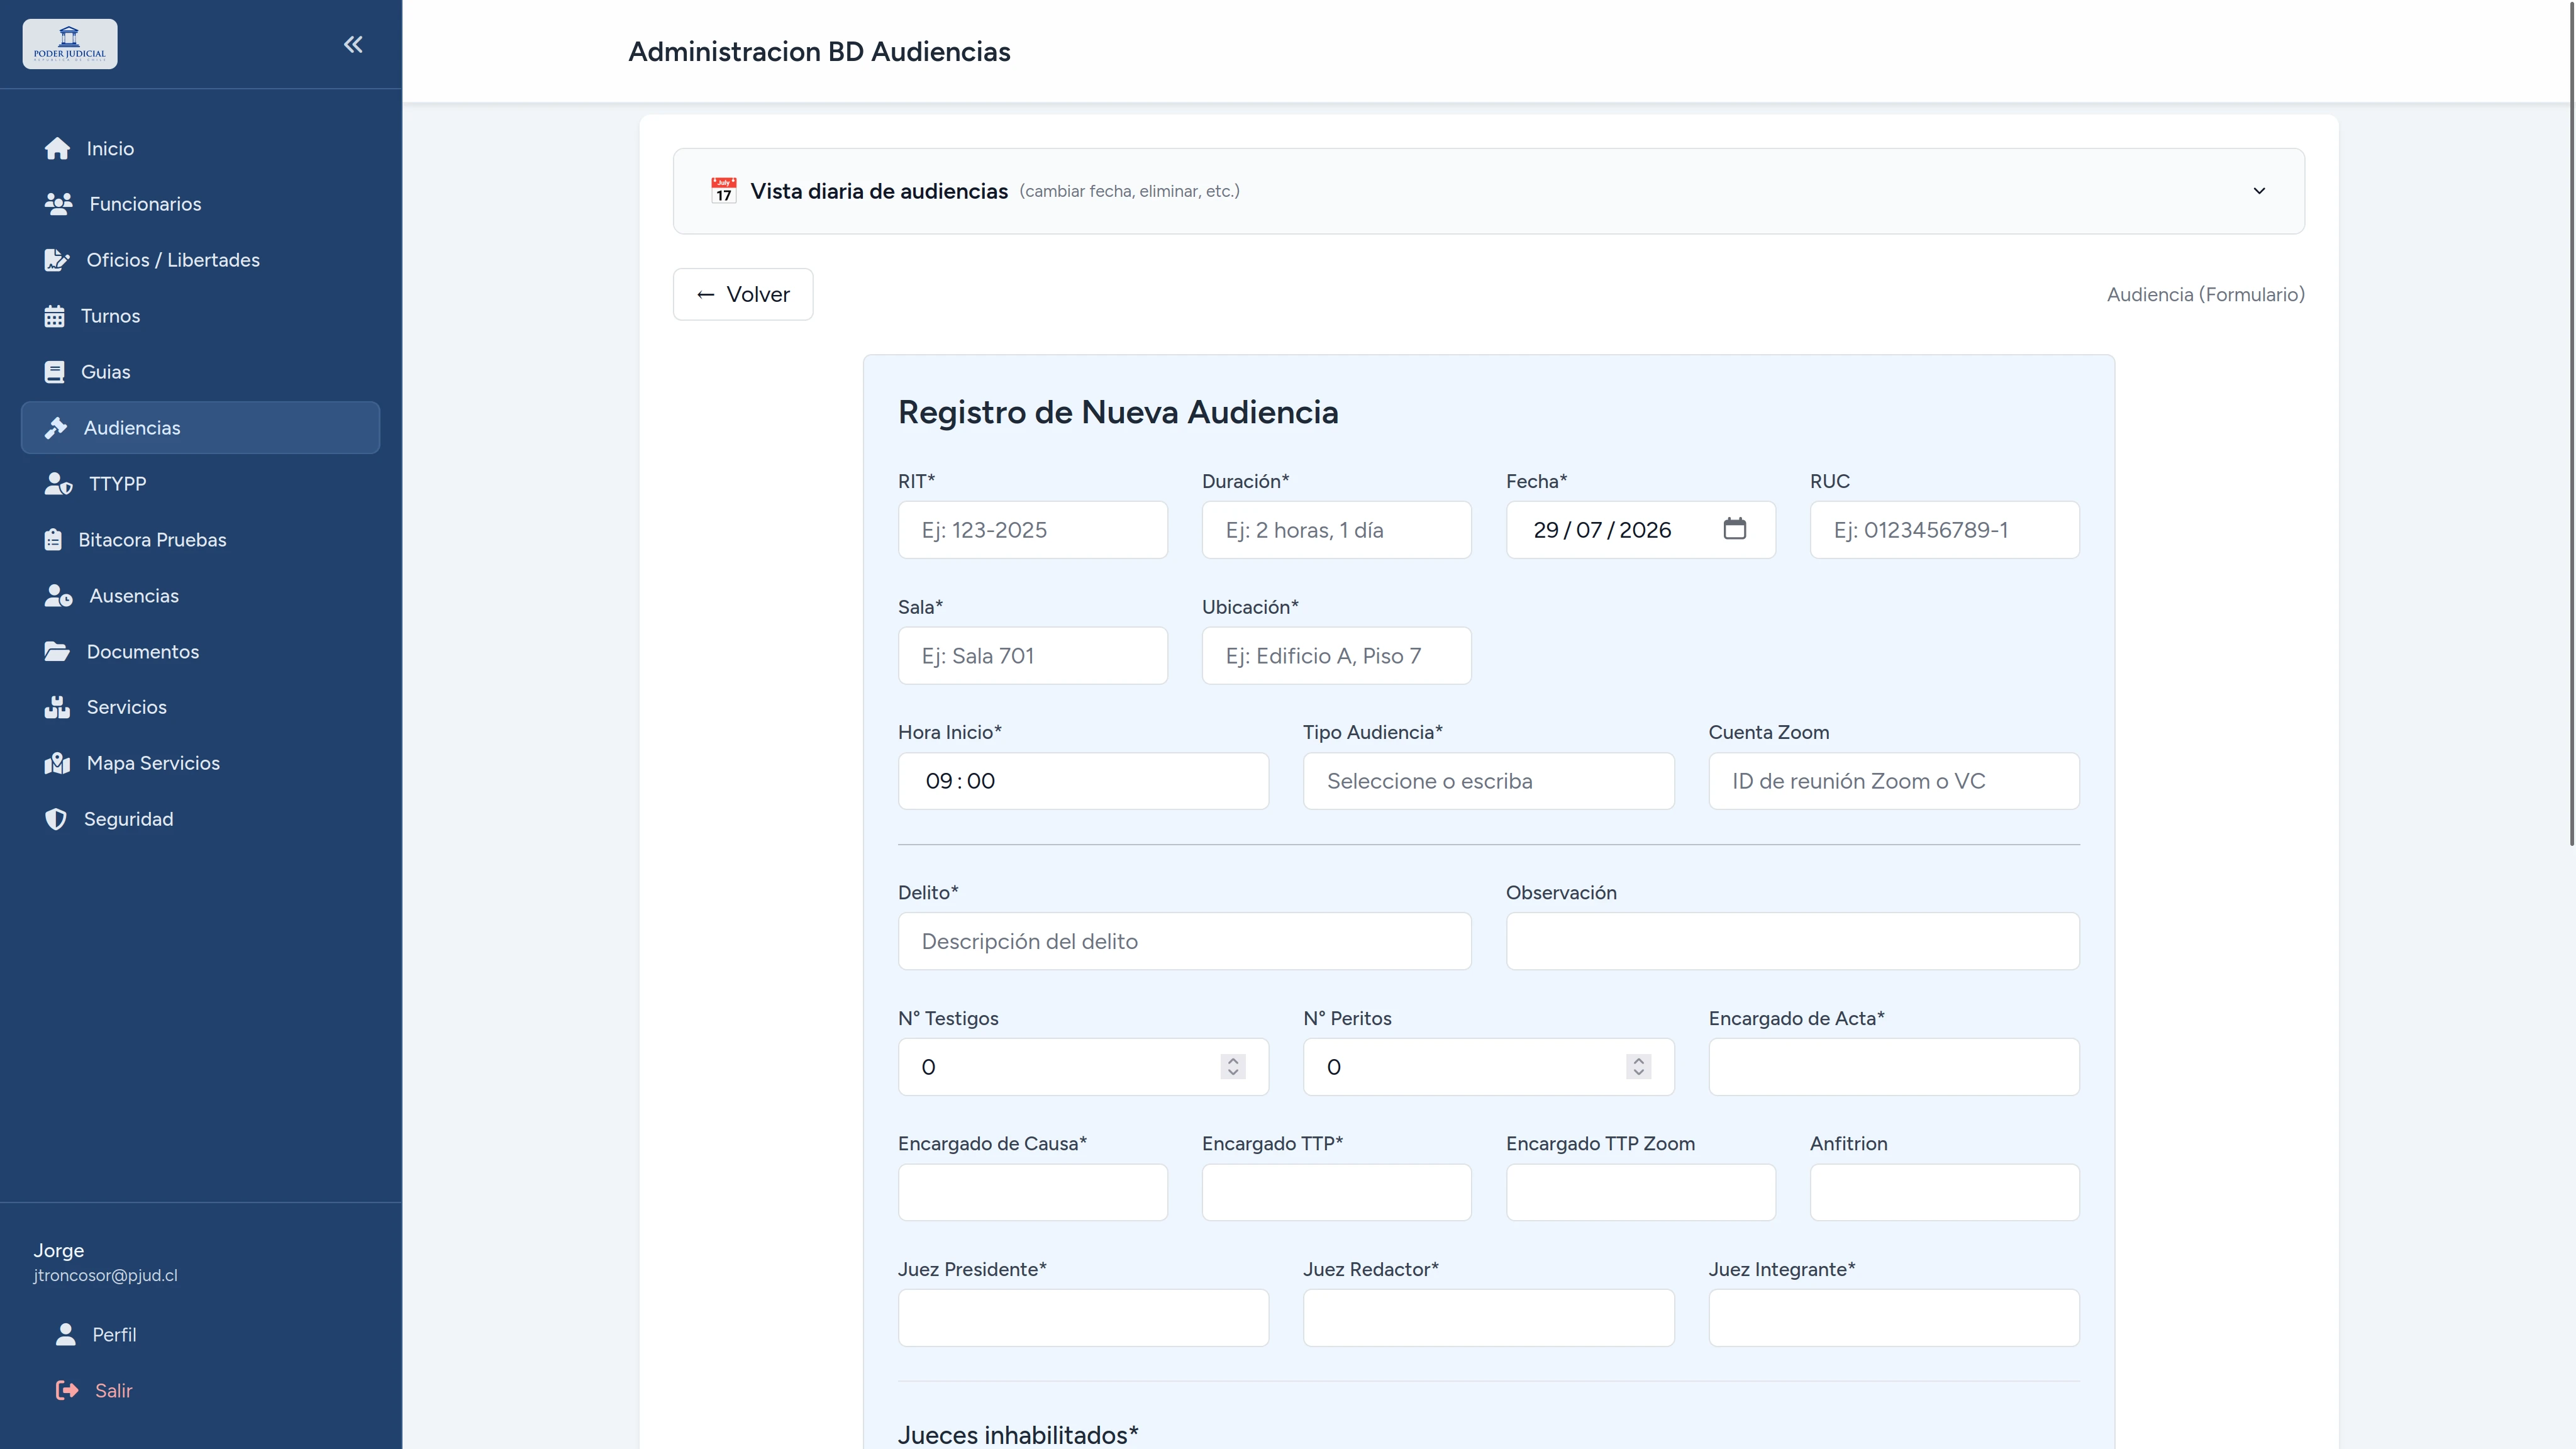
Task: Click the Mapa Servicios map icon
Action: 57,763
